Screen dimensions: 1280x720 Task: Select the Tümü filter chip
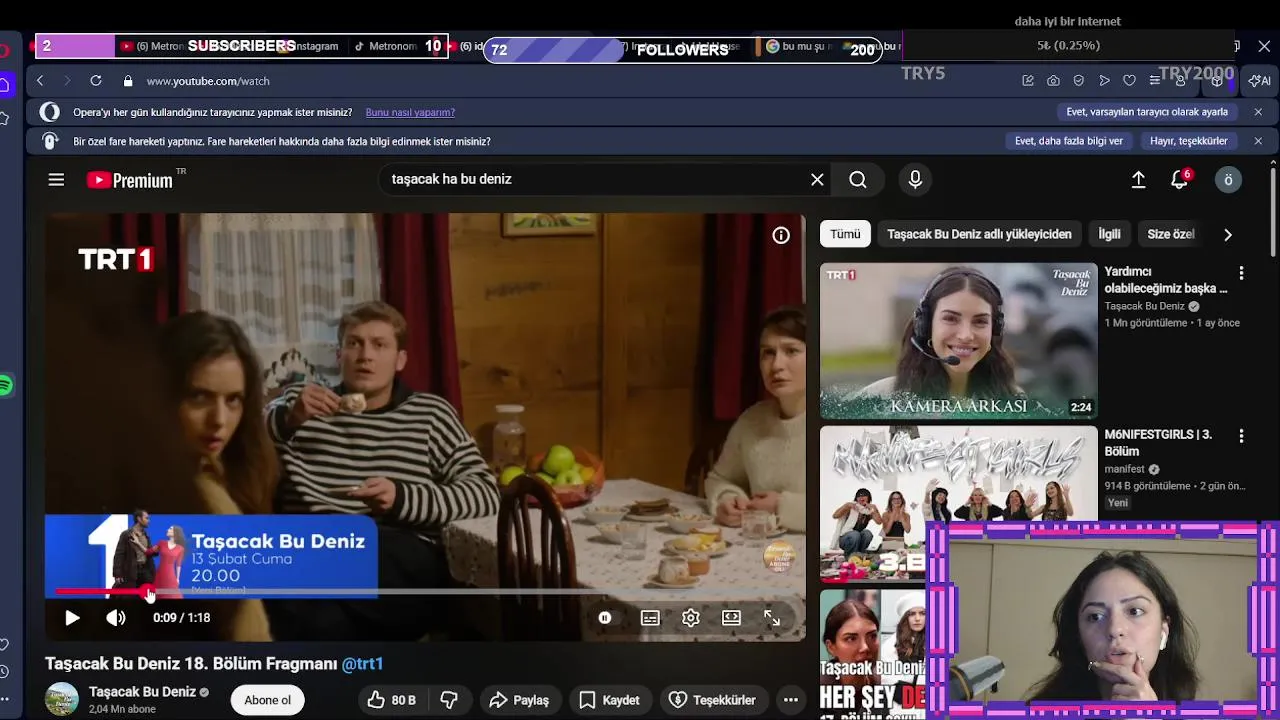(845, 234)
